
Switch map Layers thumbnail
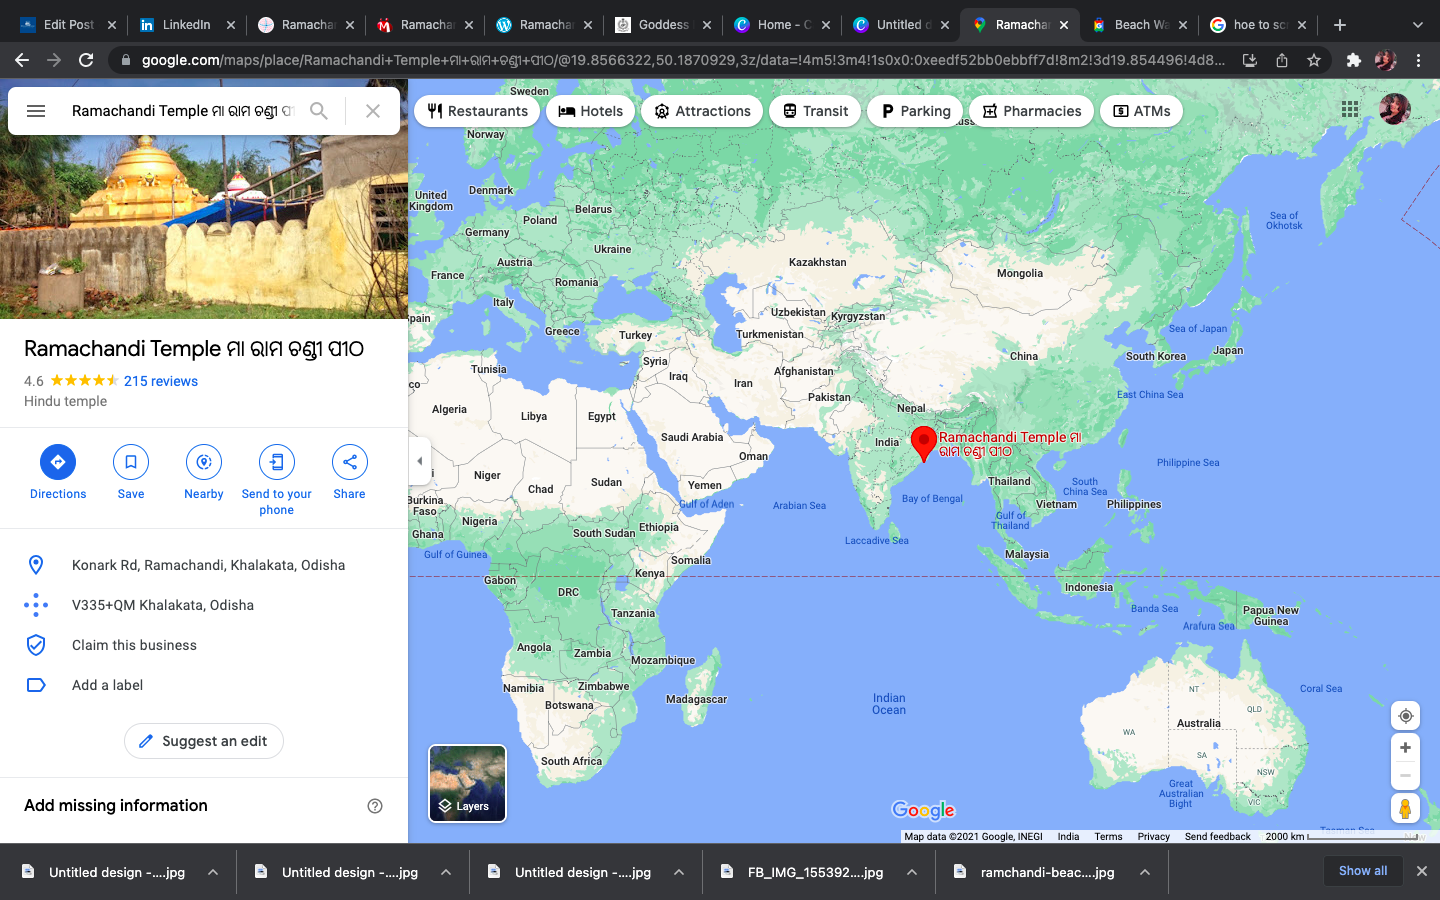[467, 783]
